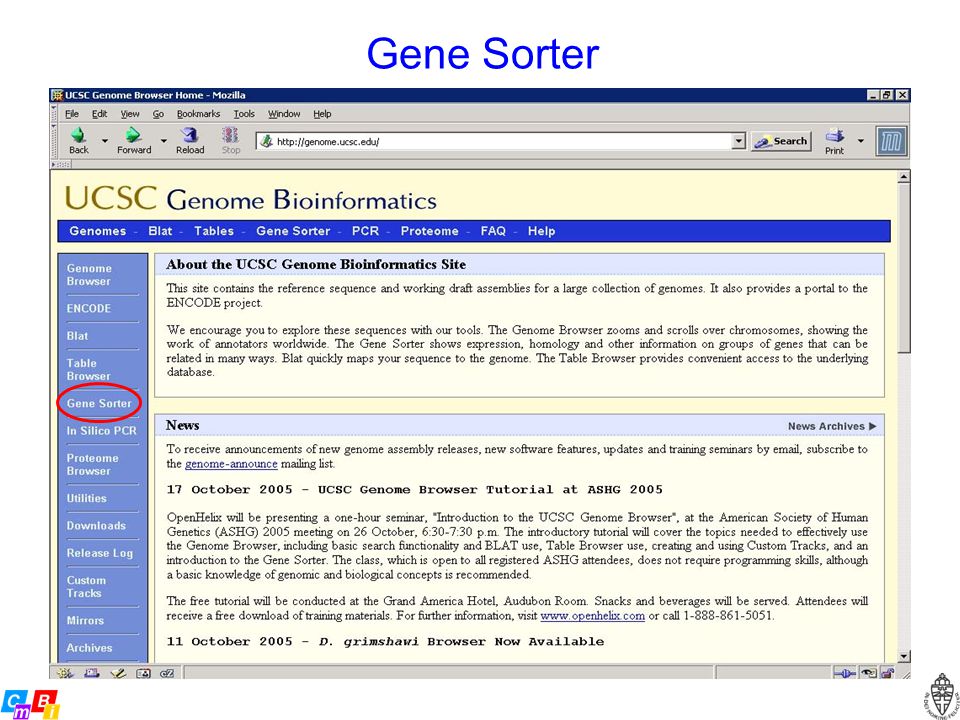The height and width of the screenshot is (720, 960).
Task: Open the Back history dropdown arrow
Action: tap(105, 141)
